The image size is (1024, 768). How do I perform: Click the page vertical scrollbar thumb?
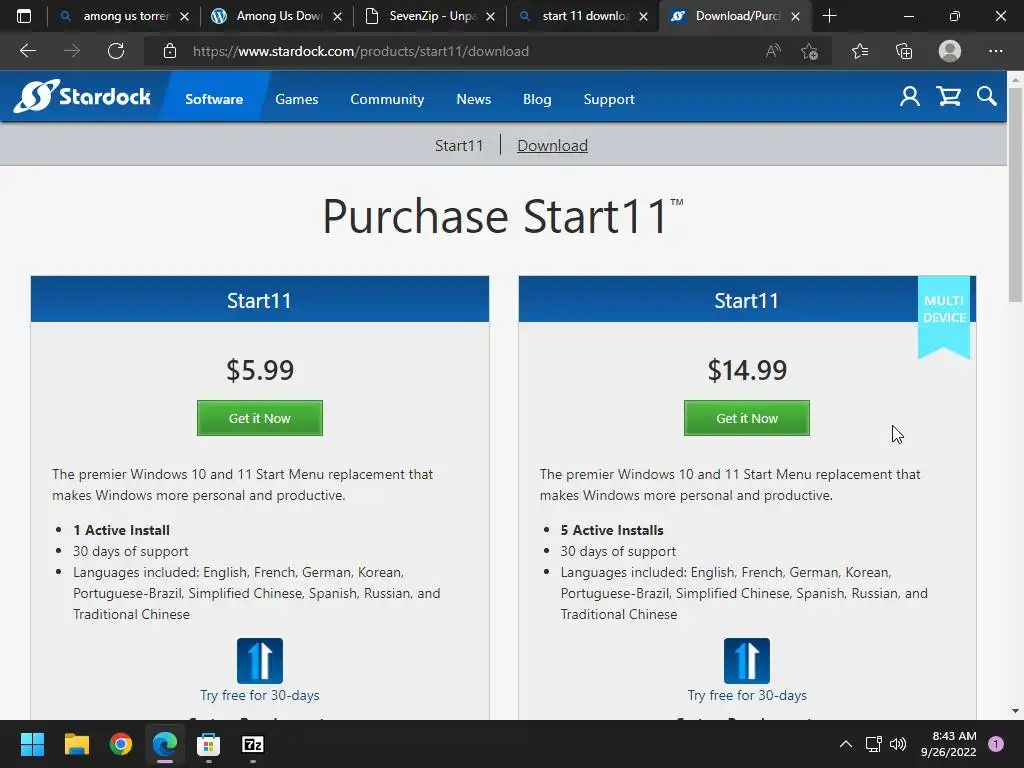pyautogui.click(x=1016, y=193)
